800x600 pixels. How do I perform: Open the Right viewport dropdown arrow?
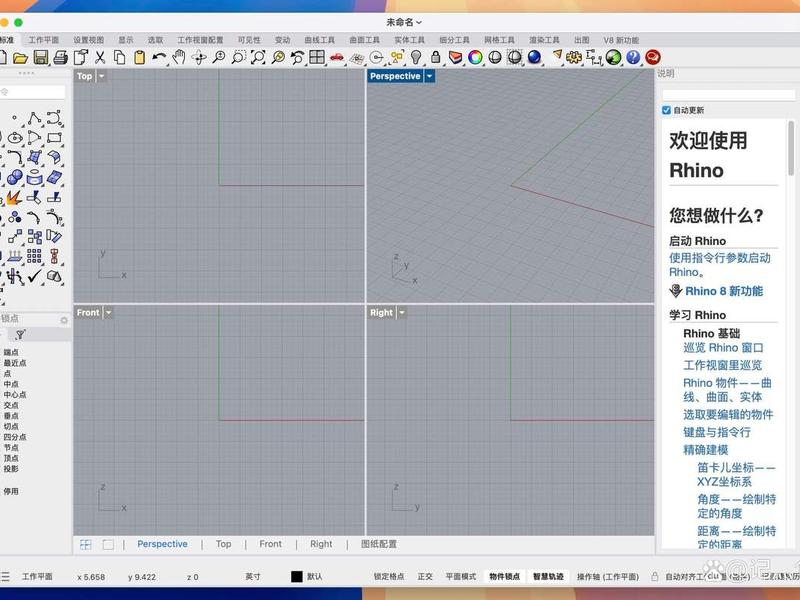(402, 312)
